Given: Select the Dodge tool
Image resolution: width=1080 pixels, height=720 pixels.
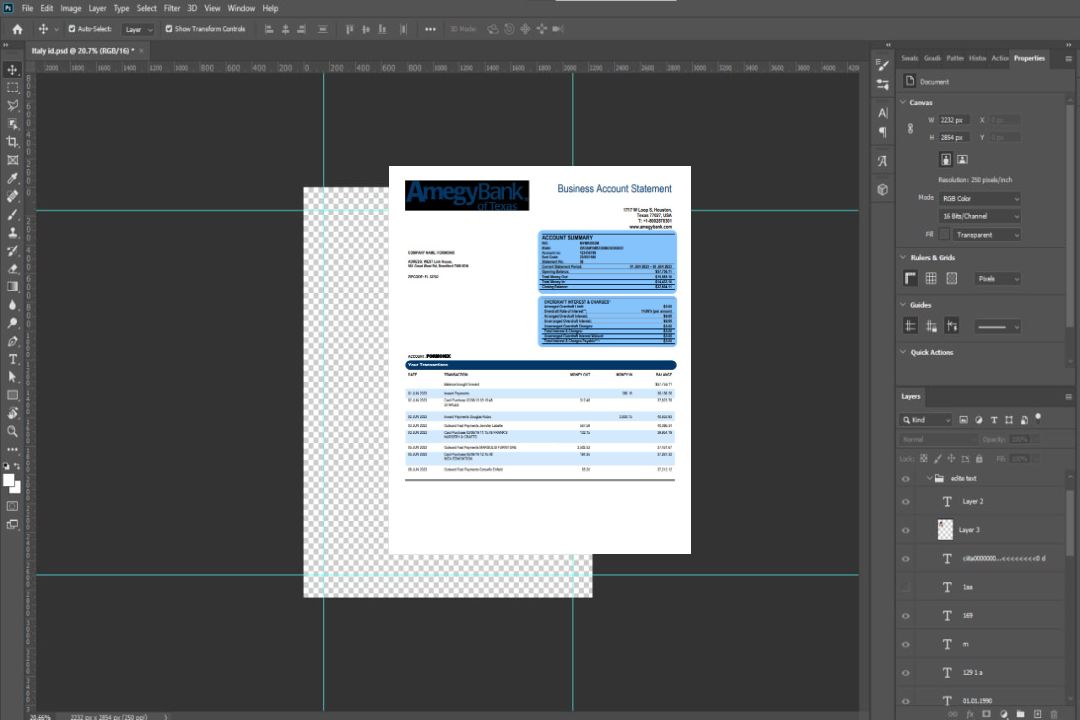Looking at the screenshot, I should click(12, 322).
